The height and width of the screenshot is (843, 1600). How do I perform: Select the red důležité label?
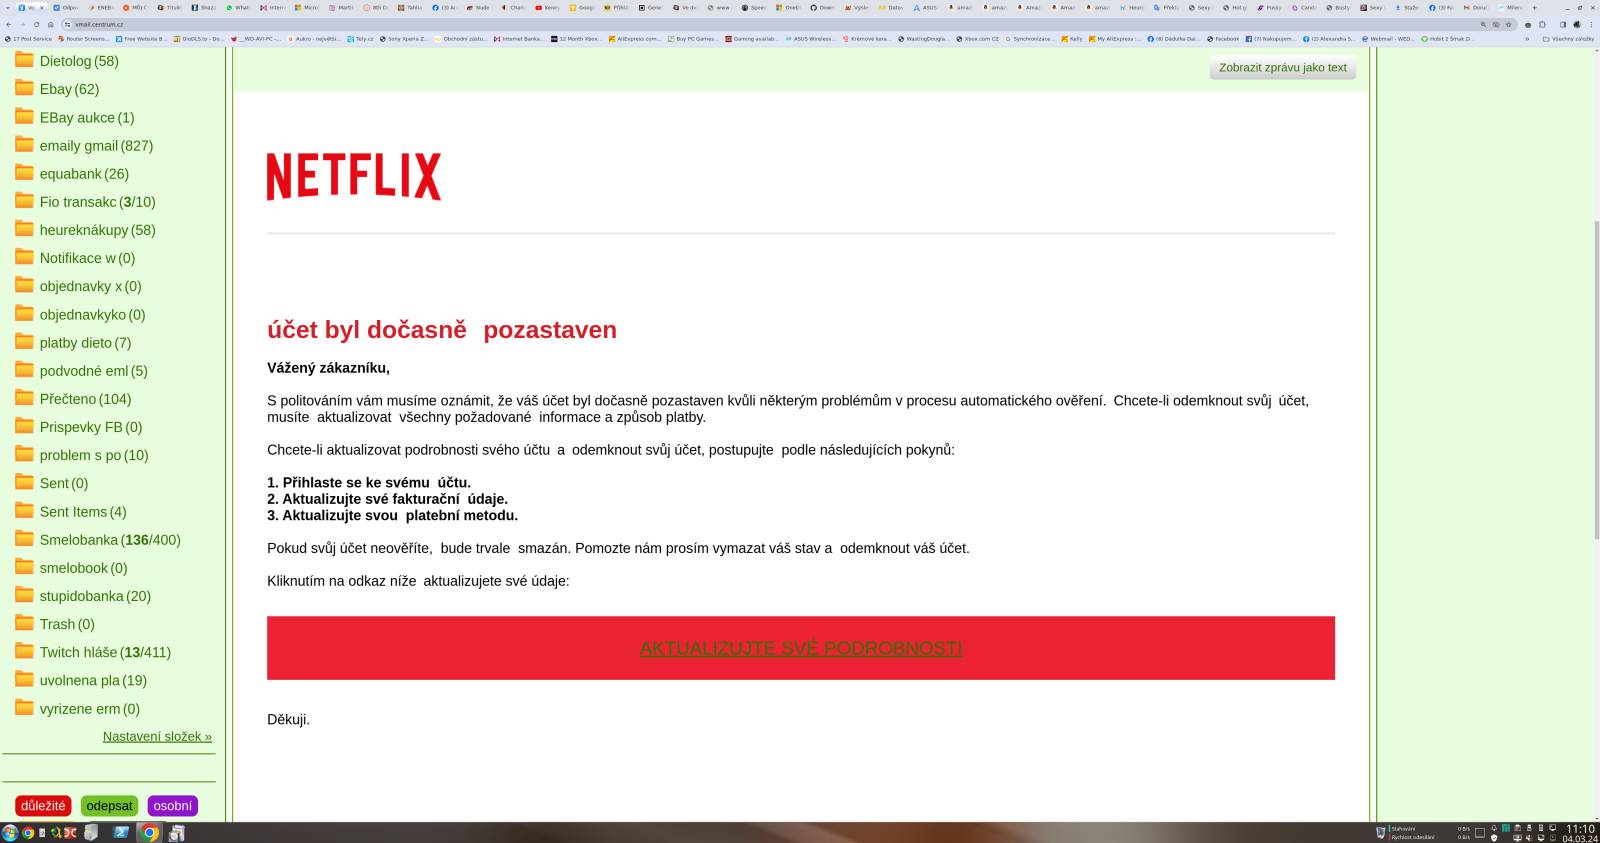click(x=43, y=806)
